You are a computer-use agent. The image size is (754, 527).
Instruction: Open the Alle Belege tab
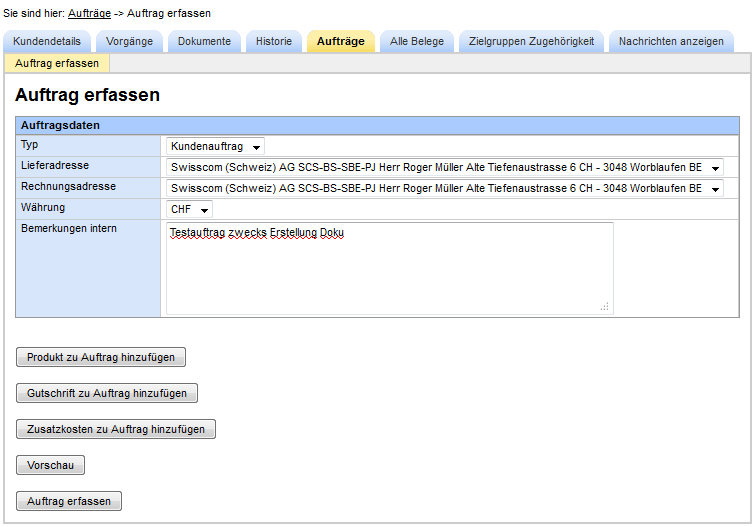click(x=417, y=41)
